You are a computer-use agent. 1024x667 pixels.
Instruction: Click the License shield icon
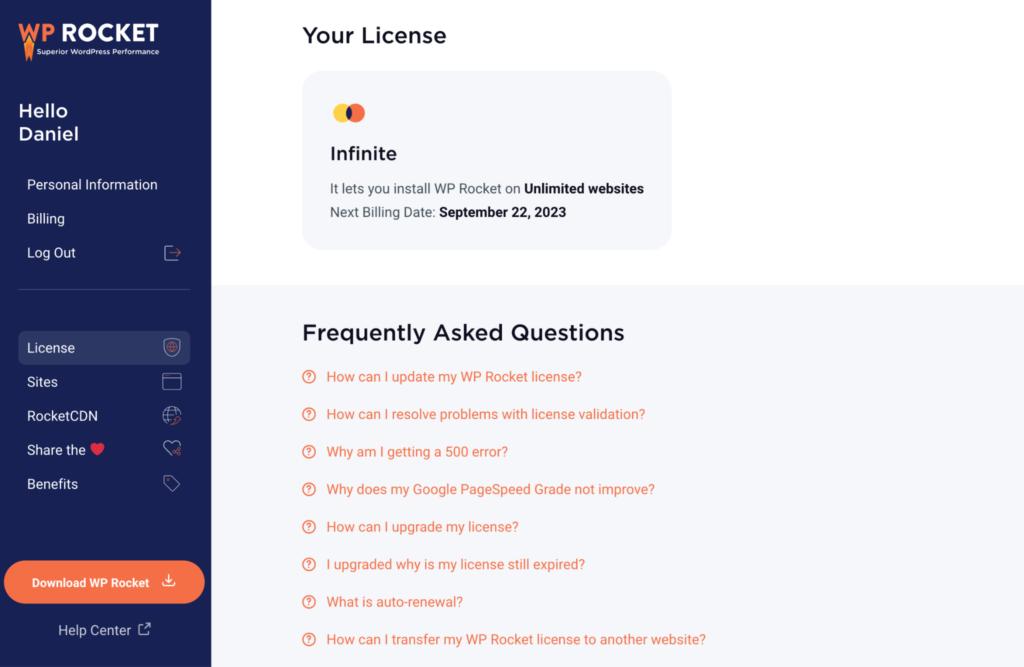click(172, 348)
